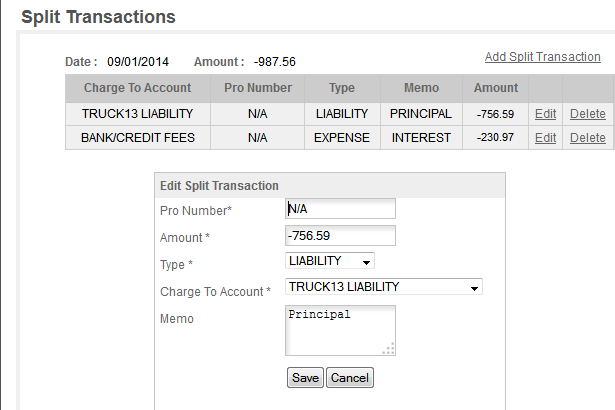Delete the TRUCK13 LIABILITY row
The width and height of the screenshot is (615, 410).
click(x=588, y=114)
